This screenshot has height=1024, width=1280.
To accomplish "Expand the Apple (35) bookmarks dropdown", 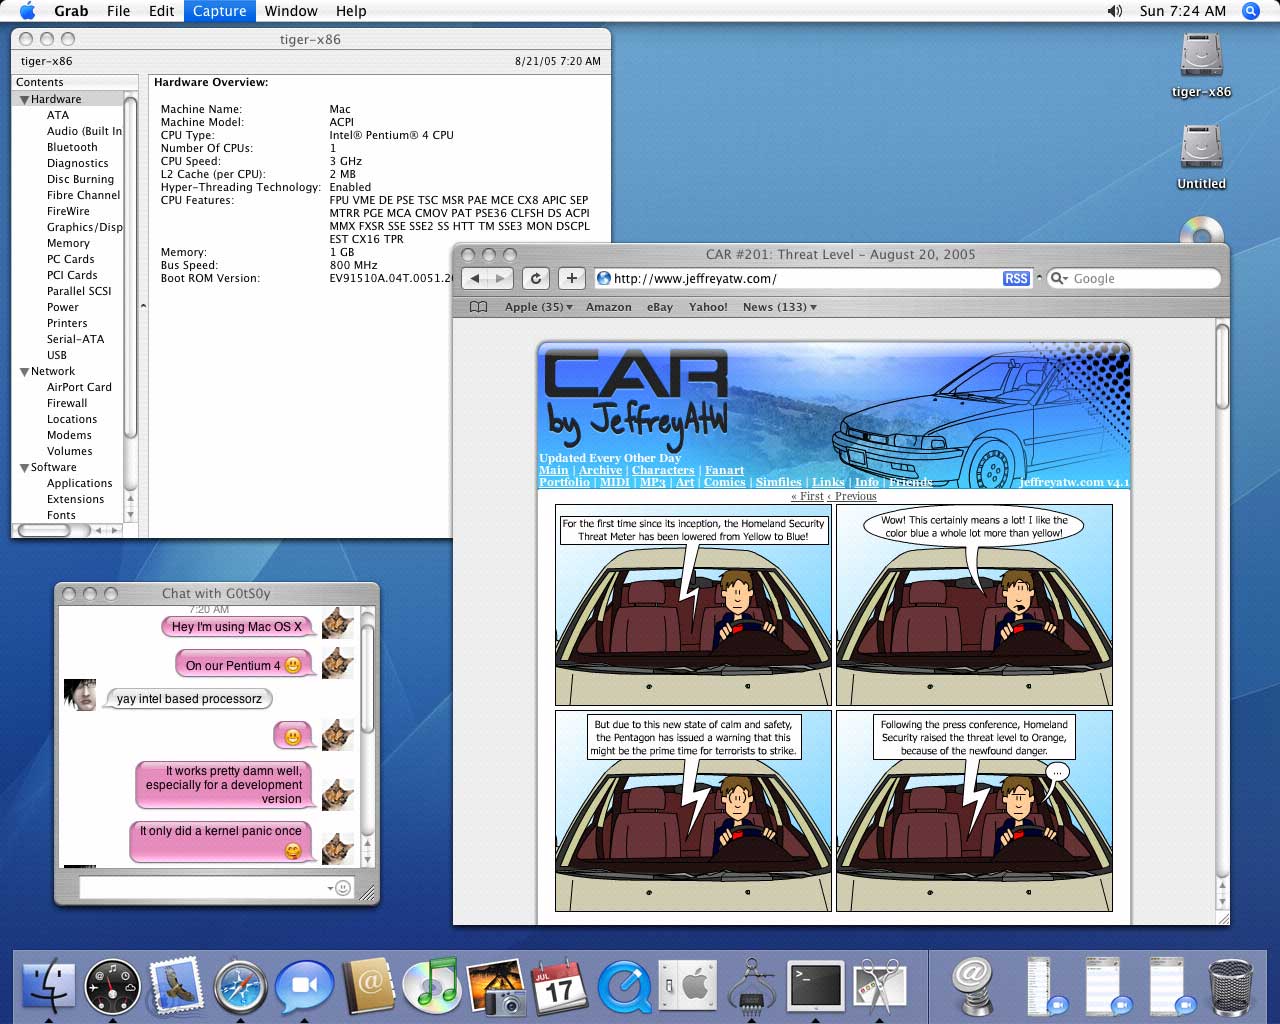I will pyautogui.click(x=539, y=307).
